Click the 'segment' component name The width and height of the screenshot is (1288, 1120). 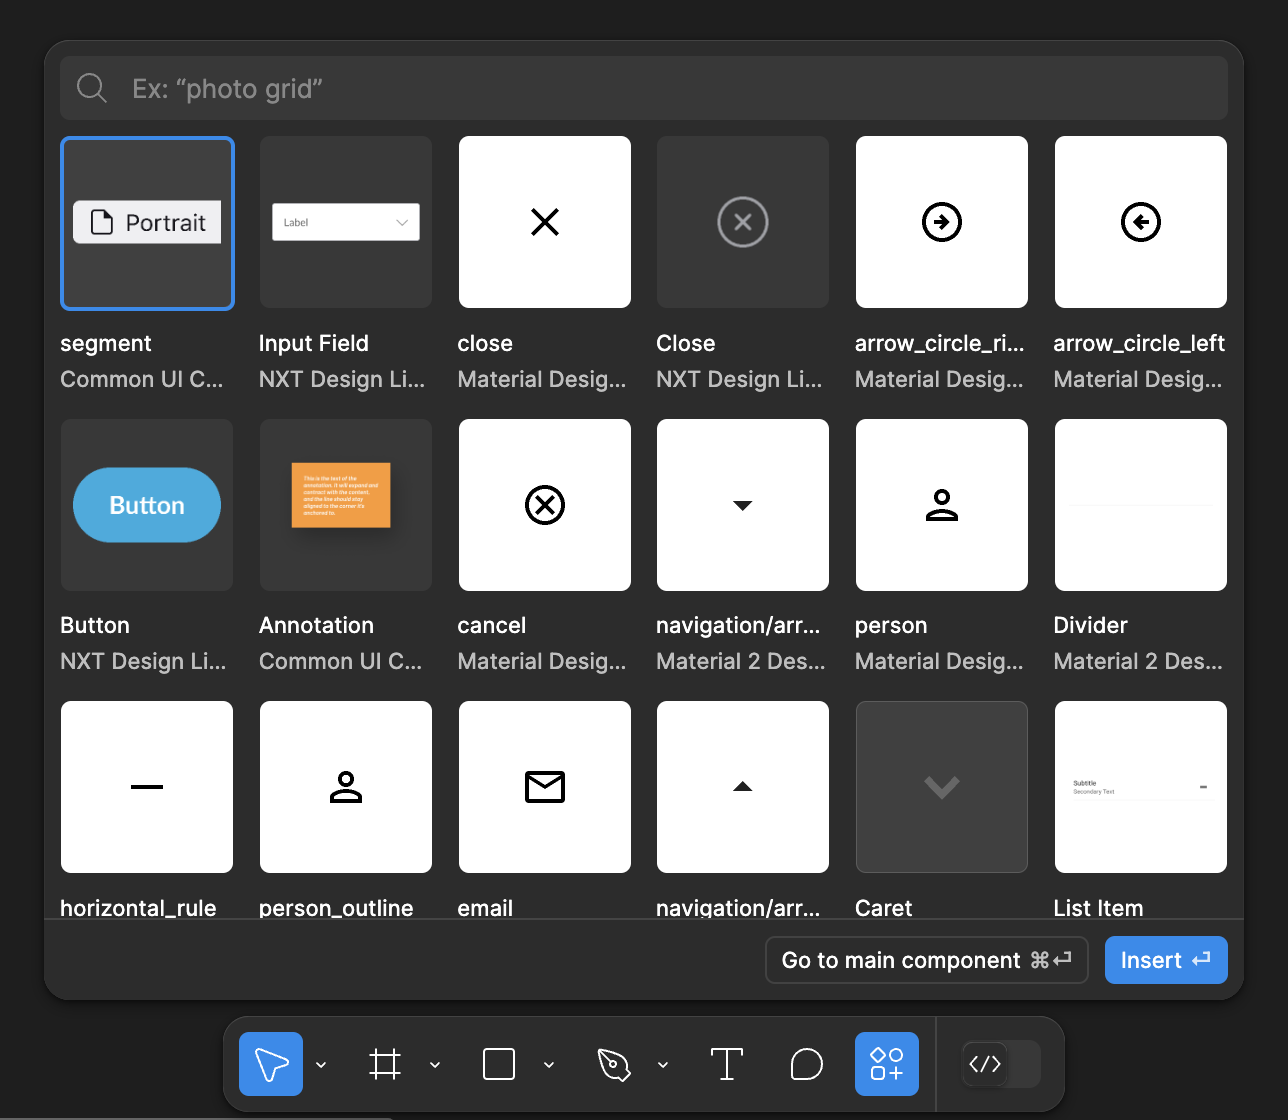click(106, 344)
